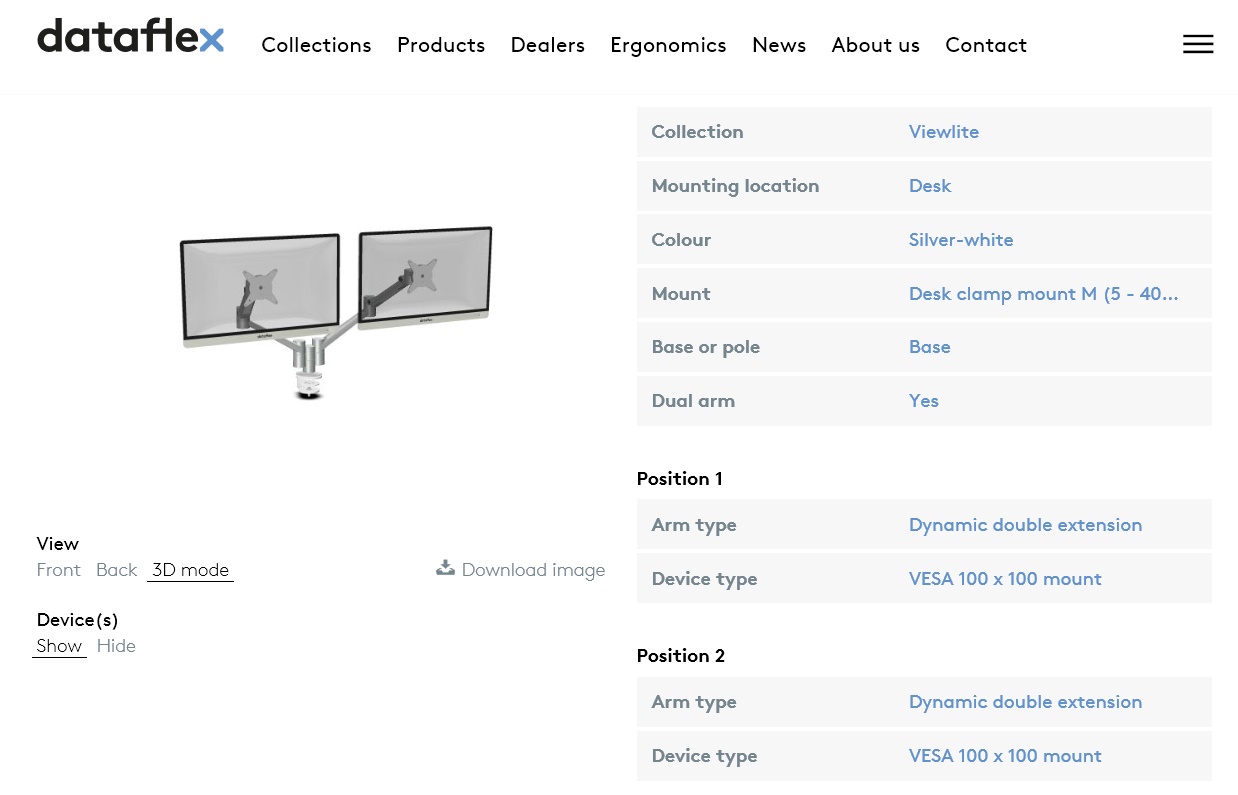This screenshot has width=1238, height=795.
Task: Switch view to Front
Action: (x=58, y=570)
